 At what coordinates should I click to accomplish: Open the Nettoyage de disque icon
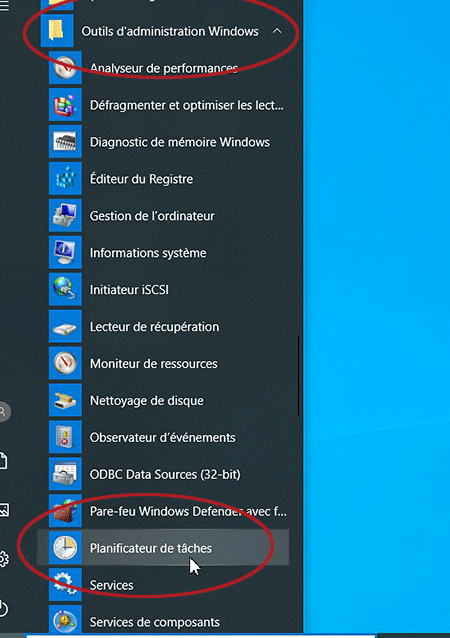click(65, 400)
